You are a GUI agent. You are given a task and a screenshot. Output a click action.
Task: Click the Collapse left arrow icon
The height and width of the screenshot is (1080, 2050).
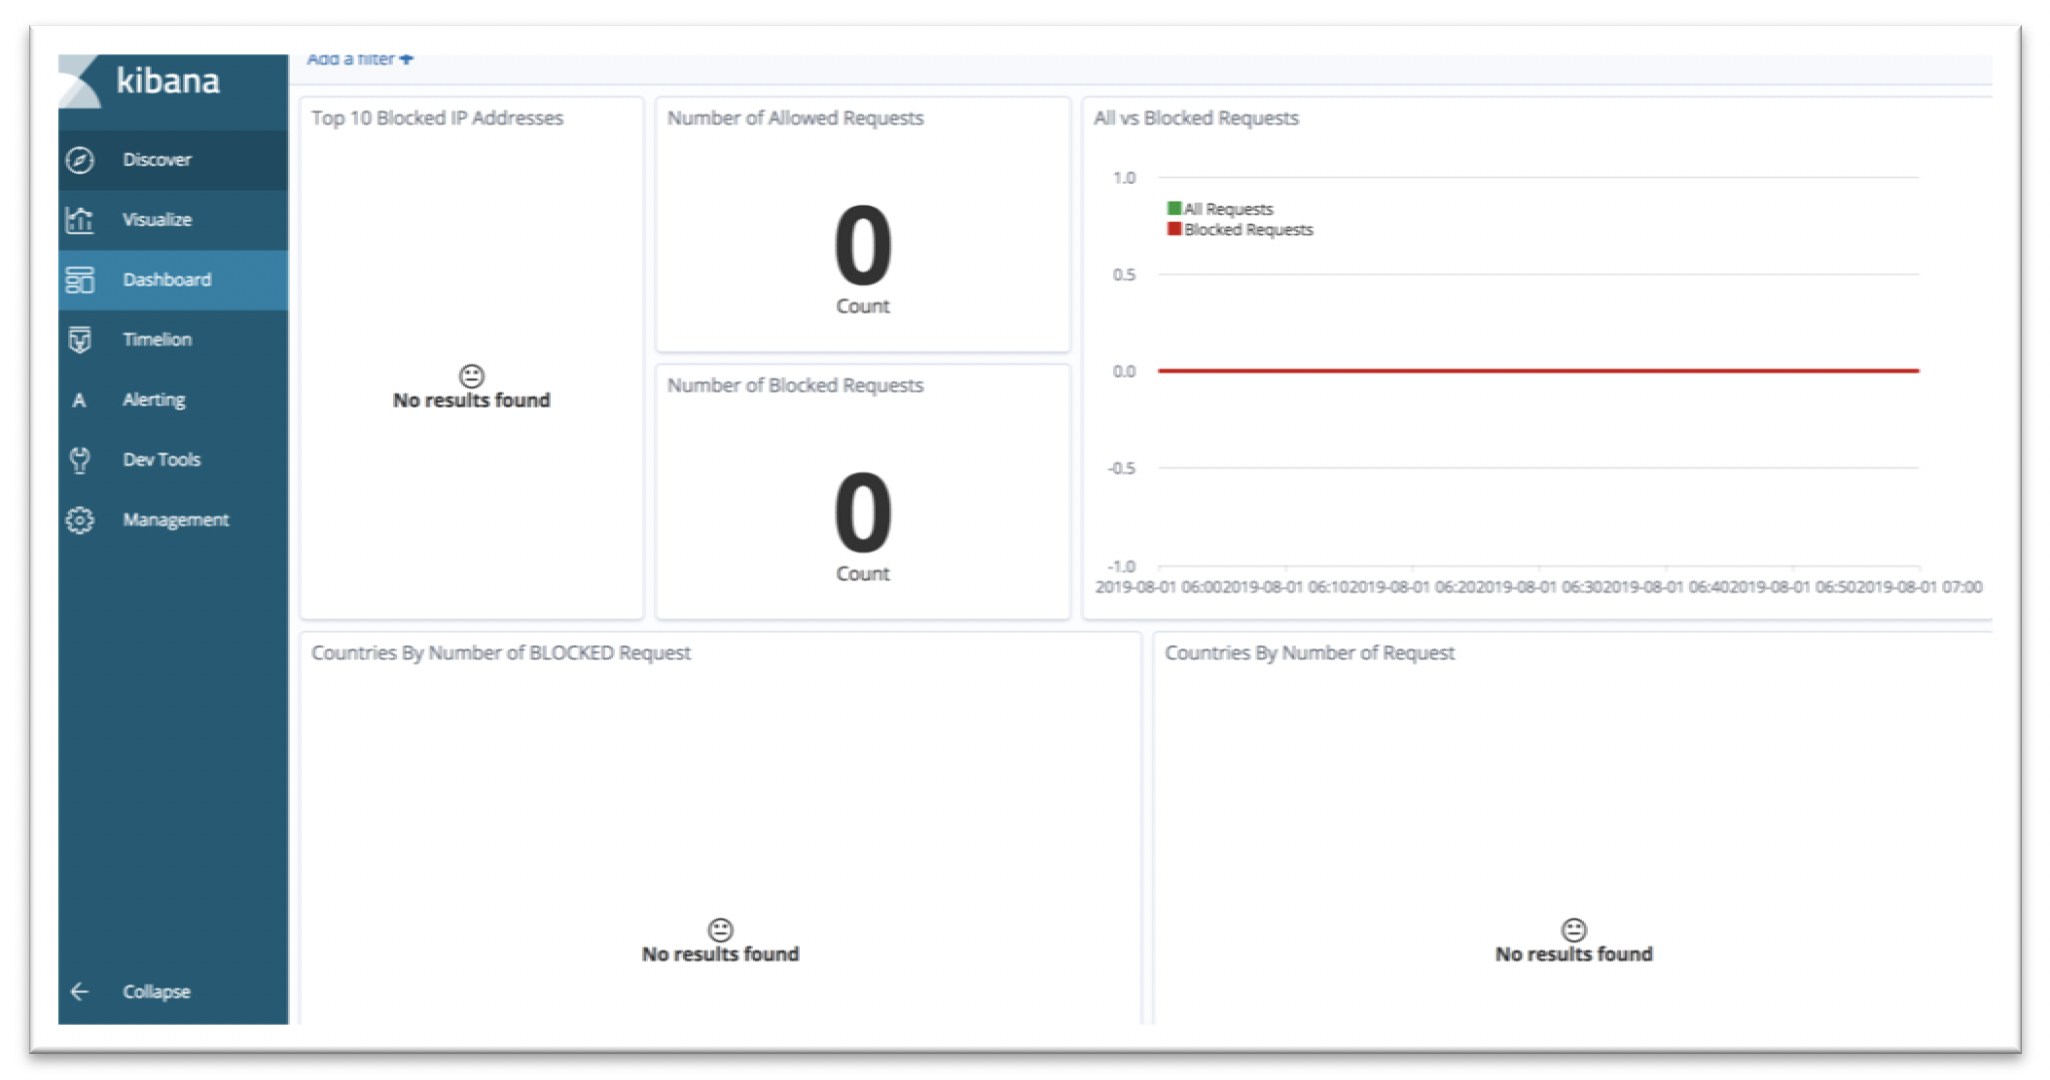point(80,991)
